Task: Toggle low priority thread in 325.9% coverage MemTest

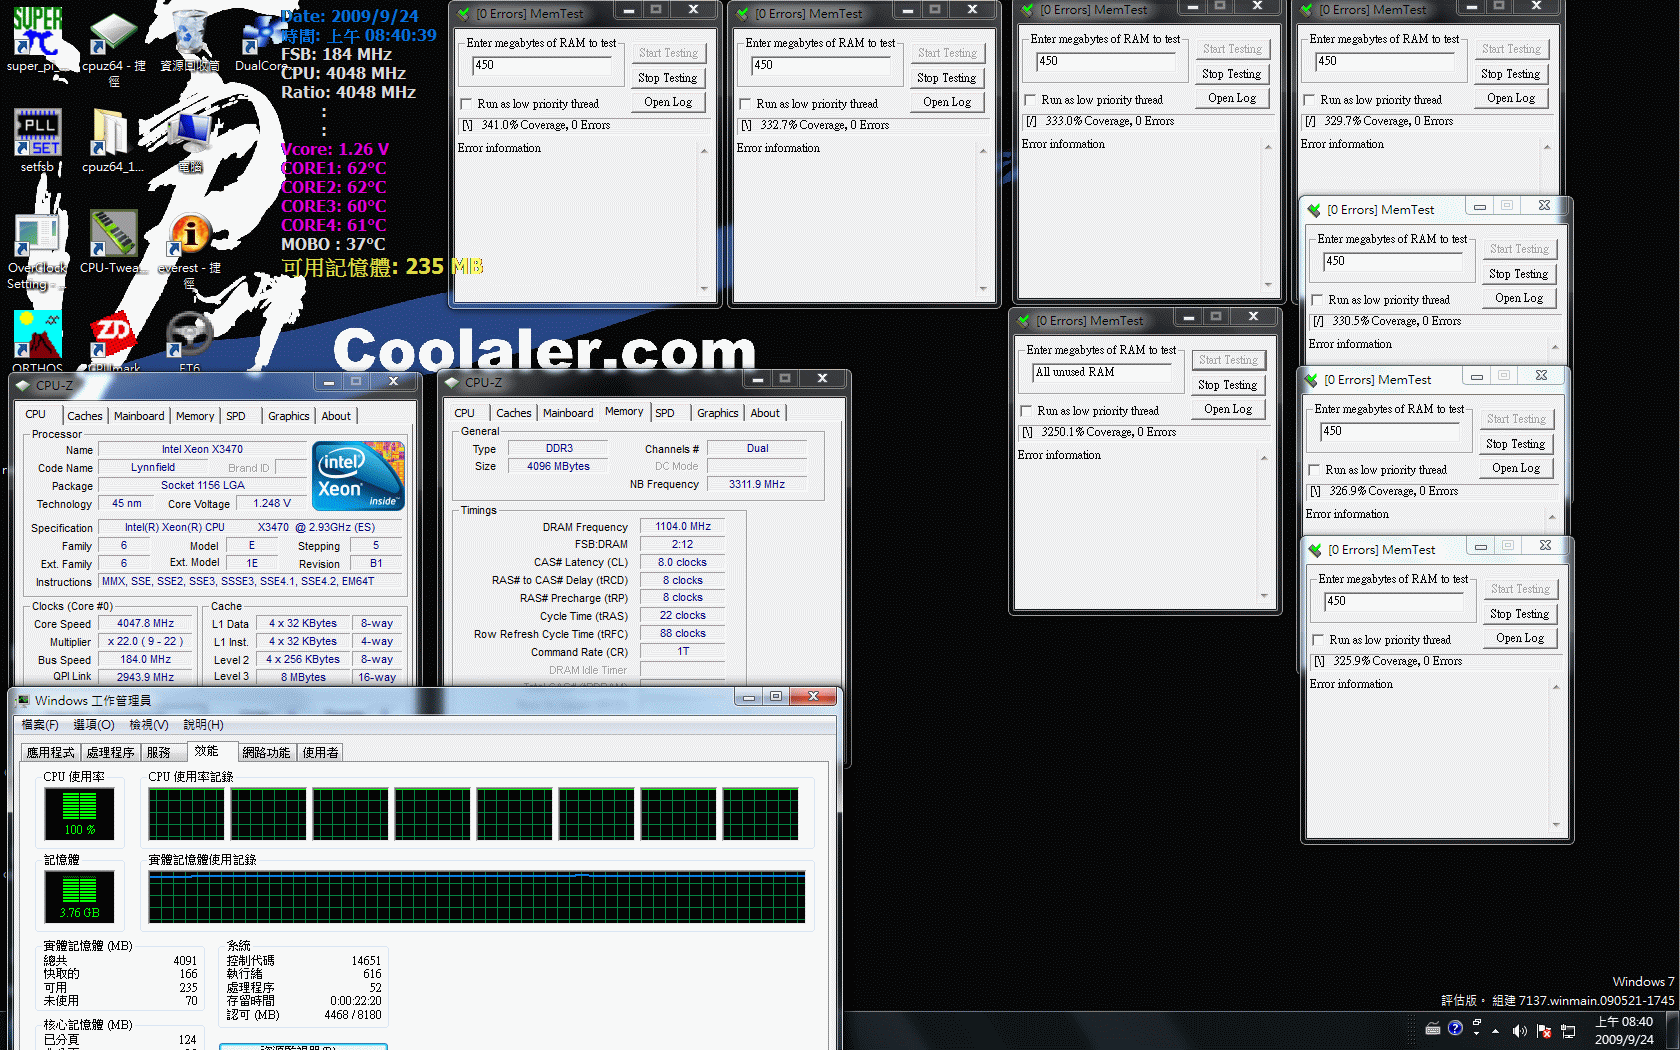Action: point(1318,640)
